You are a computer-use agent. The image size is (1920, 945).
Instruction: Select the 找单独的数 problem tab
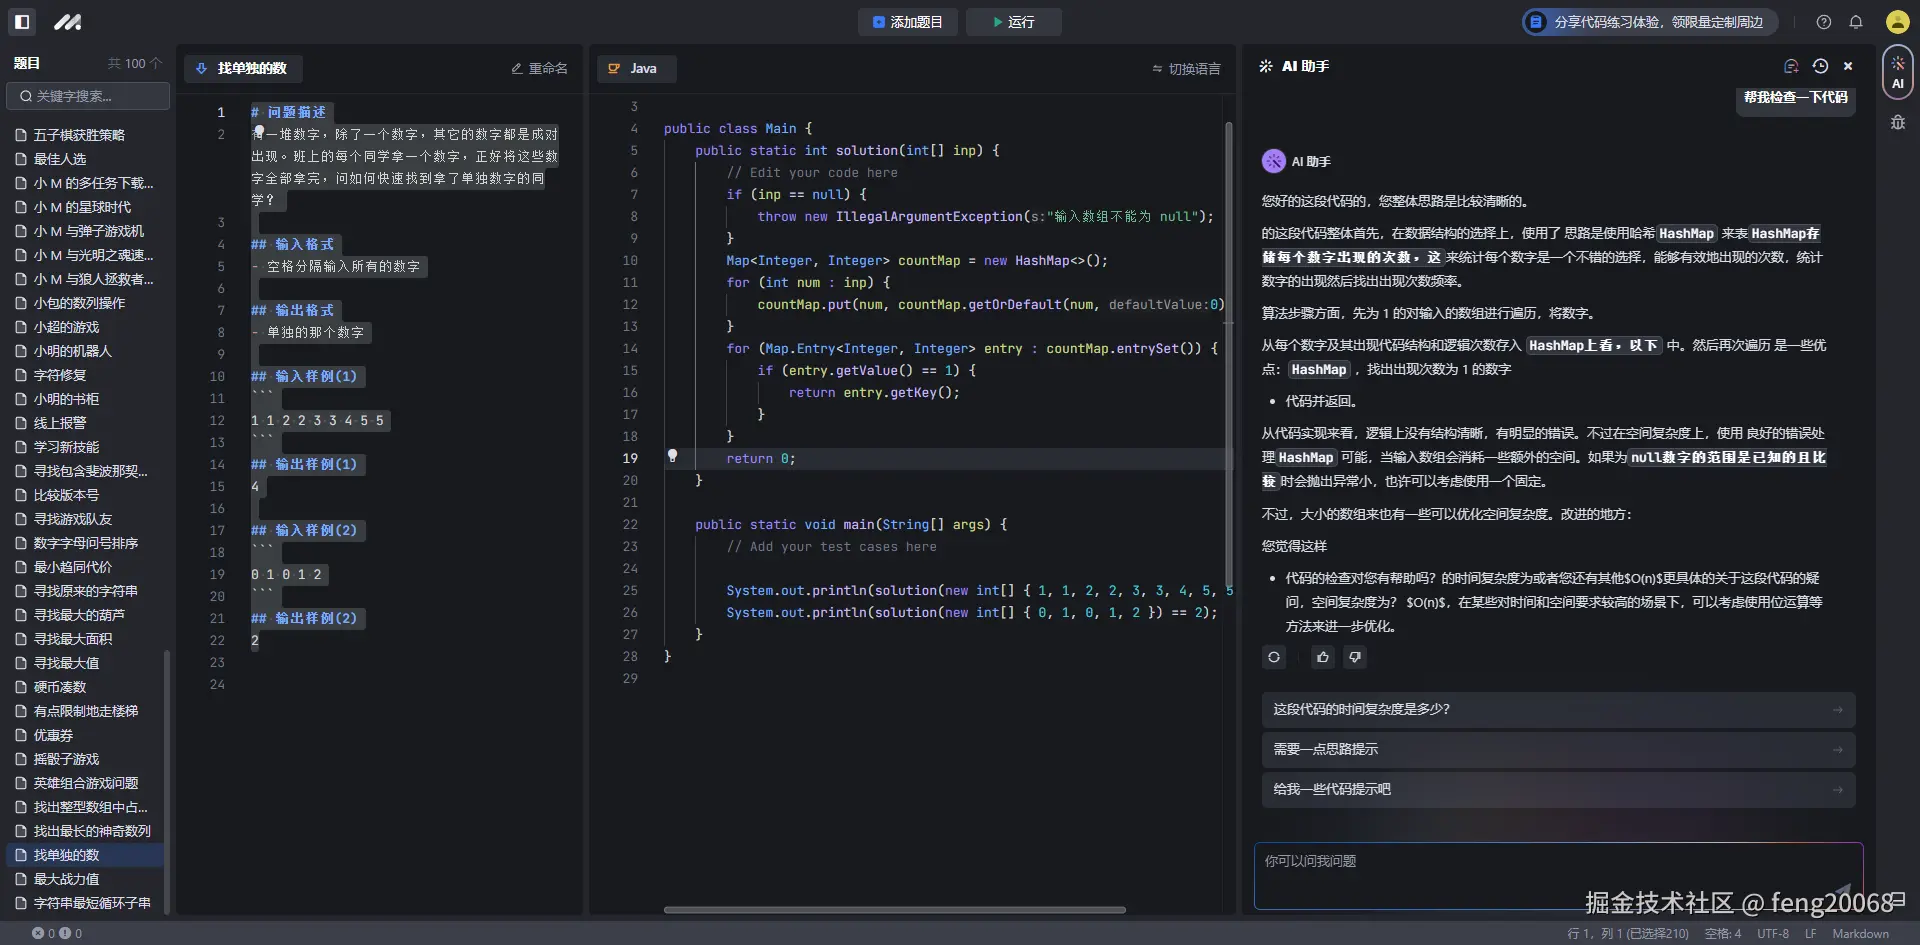pyautogui.click(x=243, y=69)
